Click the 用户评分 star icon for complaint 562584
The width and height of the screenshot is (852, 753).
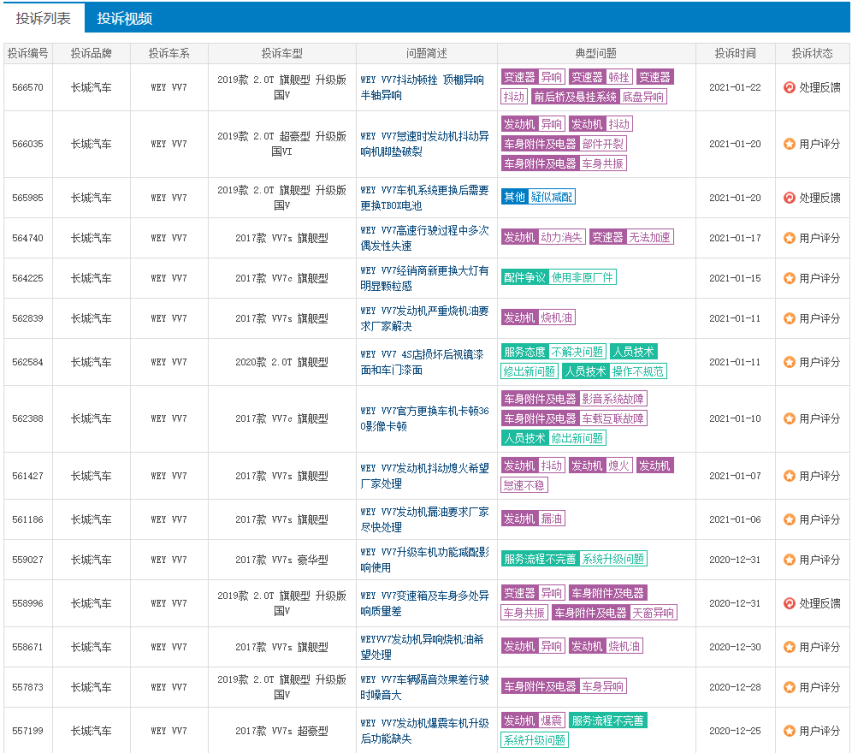click(789, 362)
